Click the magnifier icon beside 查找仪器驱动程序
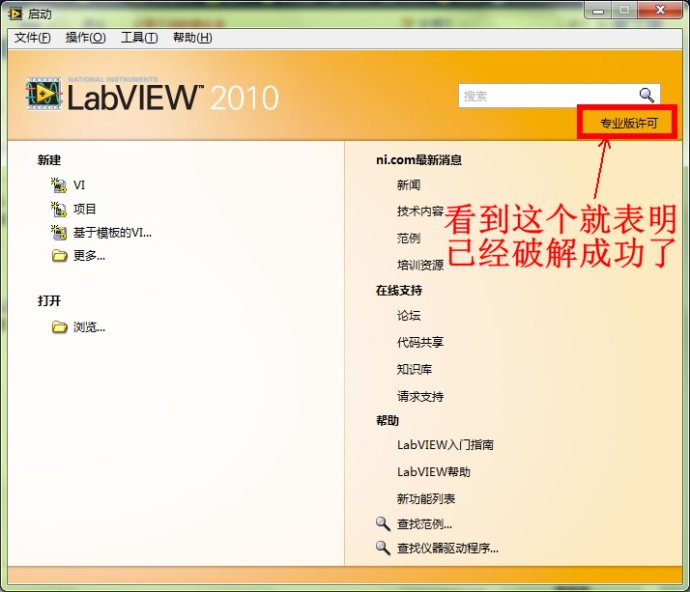The height and width of the screenshot is (592, 690). [x=383, y=548]
